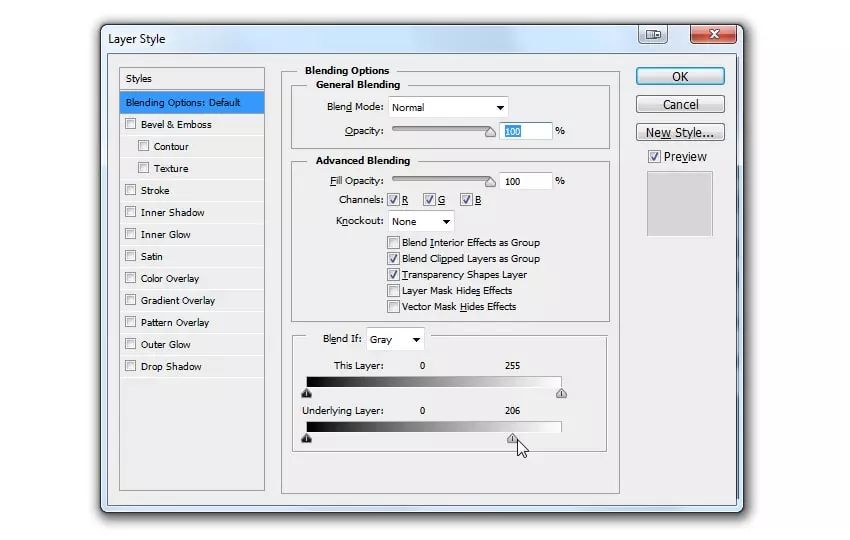Click the window help icon in title bar

pyautogui.click(x=653, y=35)
